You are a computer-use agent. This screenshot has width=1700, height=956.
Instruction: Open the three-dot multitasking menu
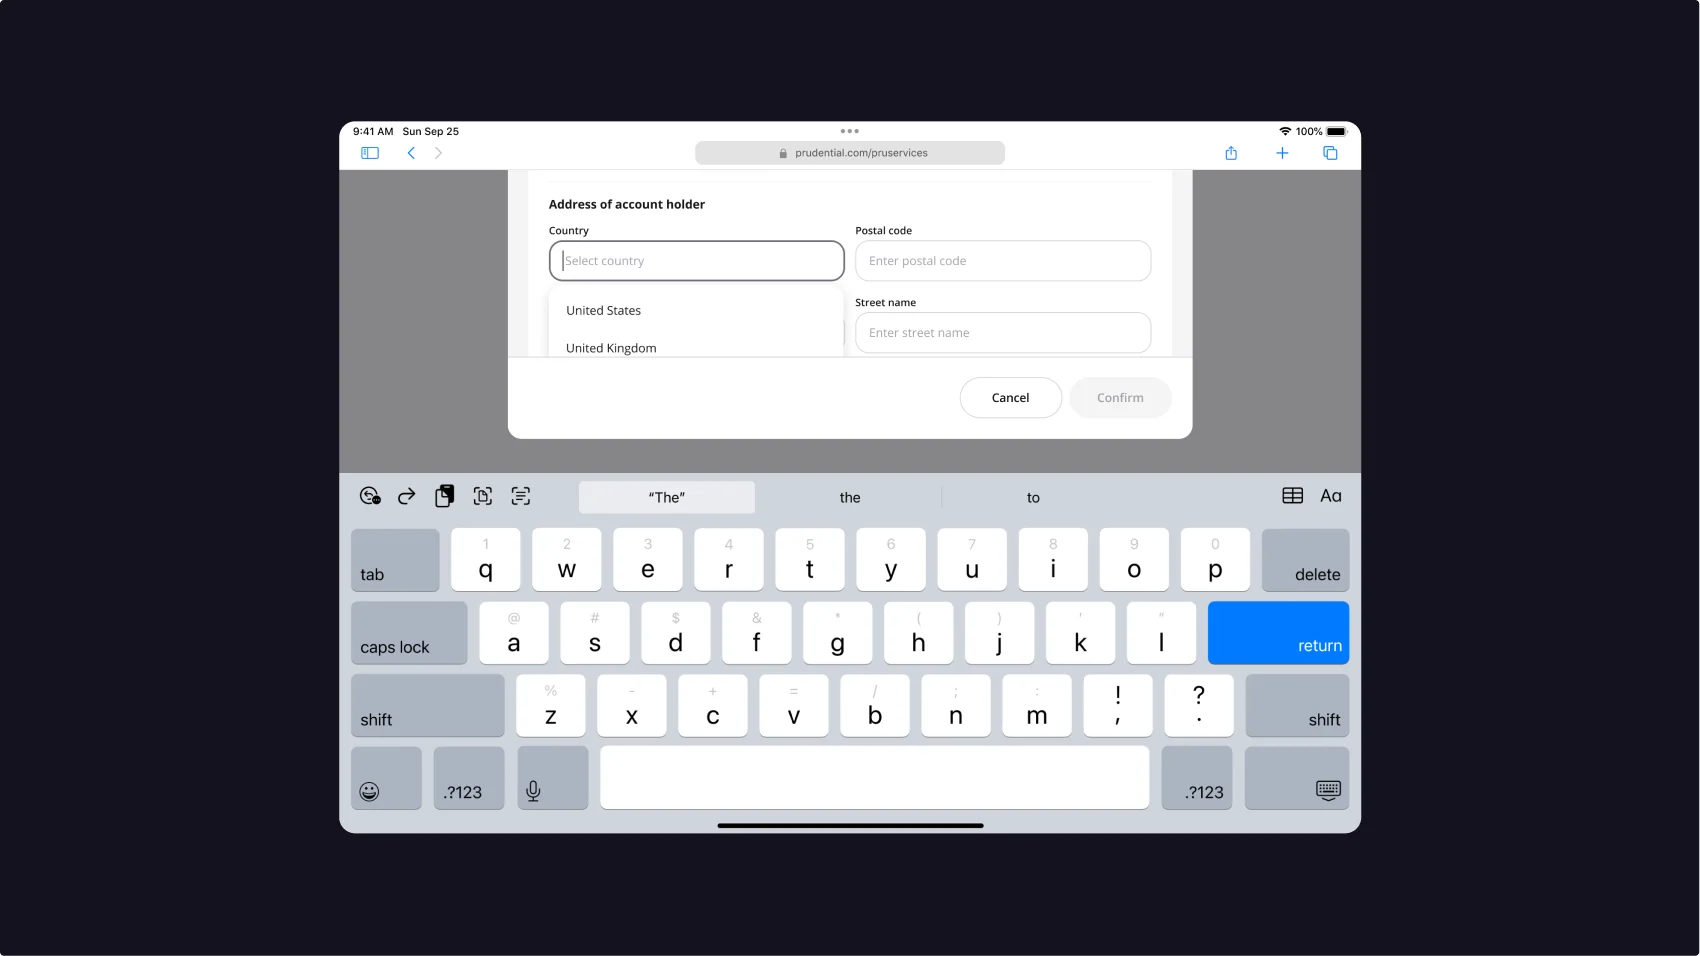[x=850, y=131]
